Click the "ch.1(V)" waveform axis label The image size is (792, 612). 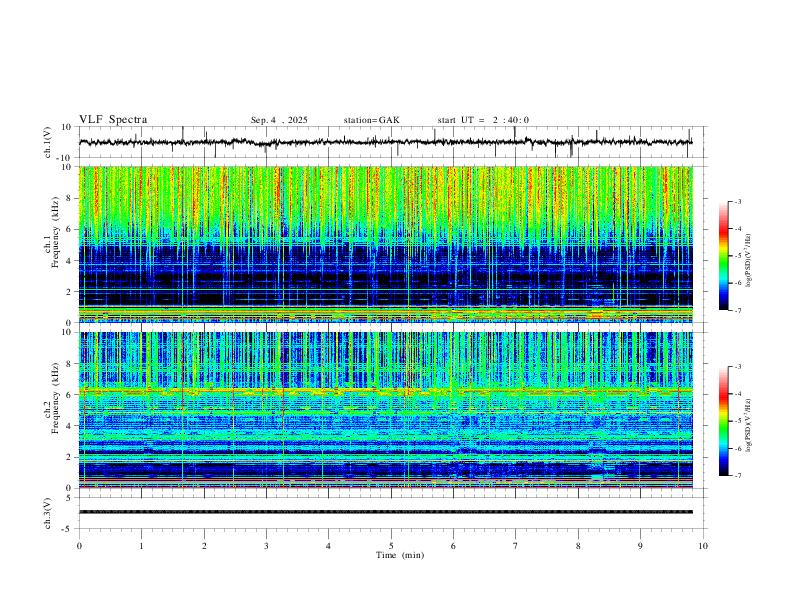pos(49,142)
